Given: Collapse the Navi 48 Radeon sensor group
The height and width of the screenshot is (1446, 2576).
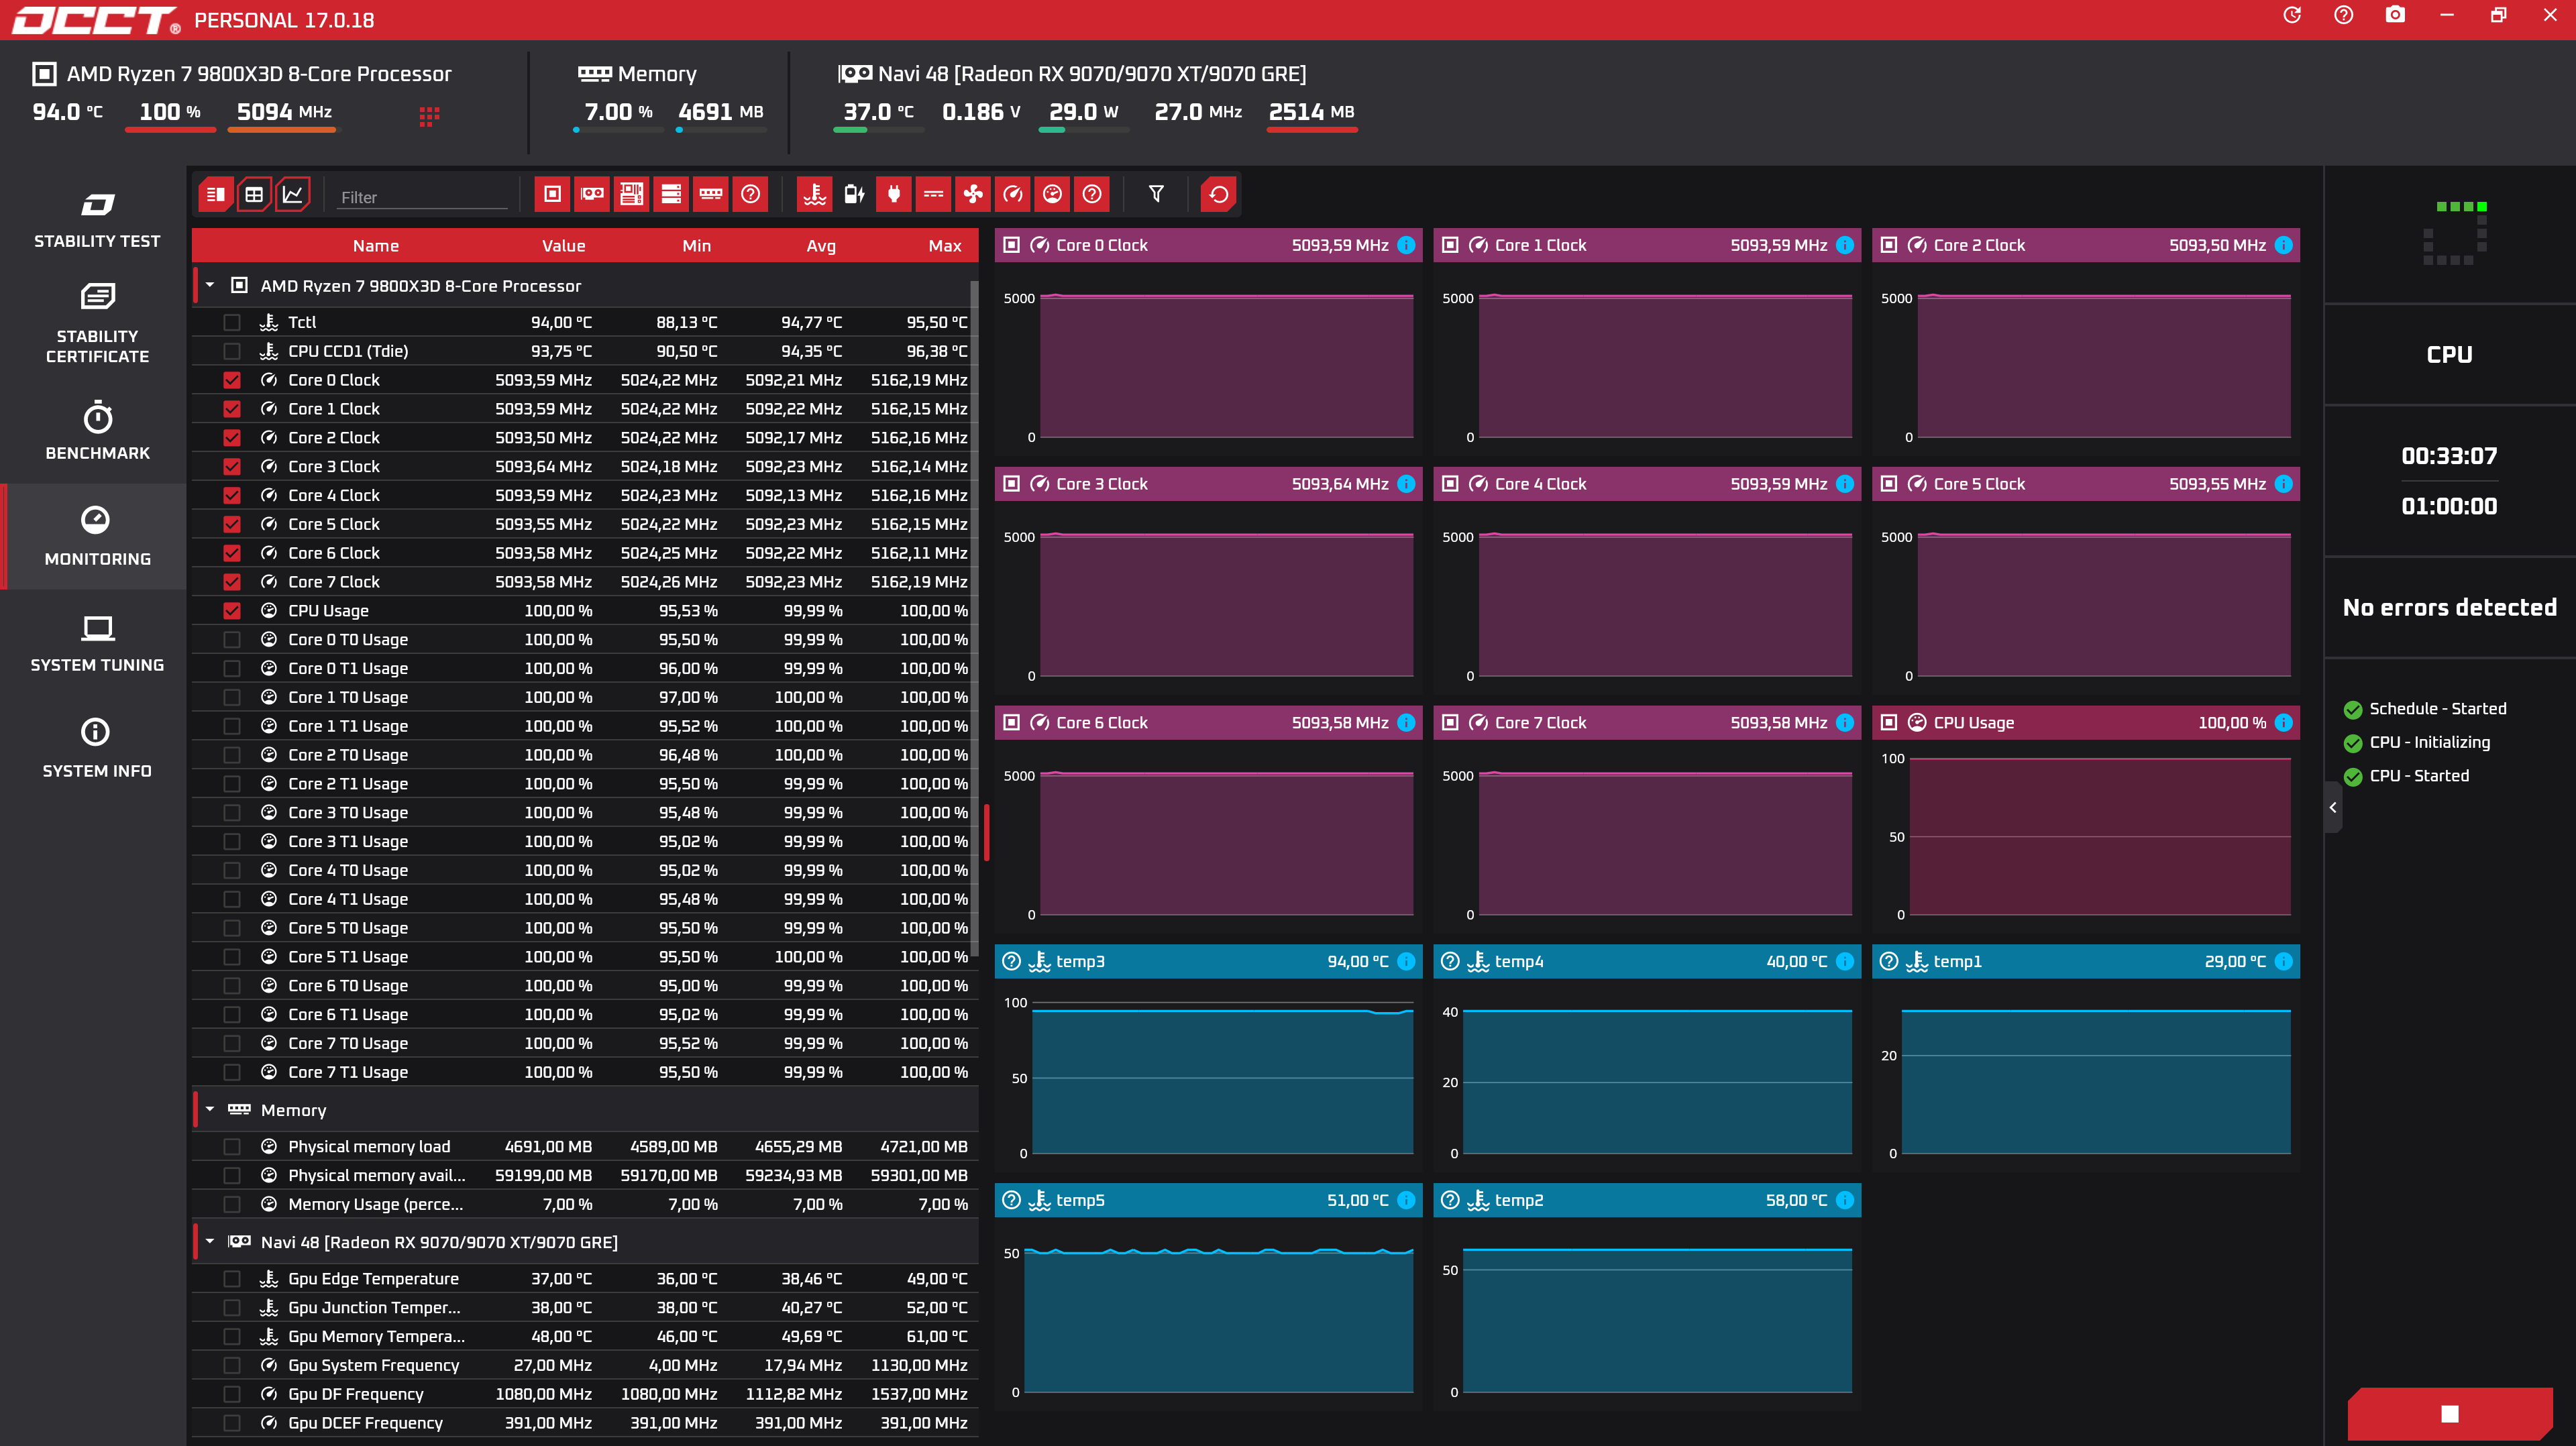Looking at the screenshot, I should pos(210,1242).
